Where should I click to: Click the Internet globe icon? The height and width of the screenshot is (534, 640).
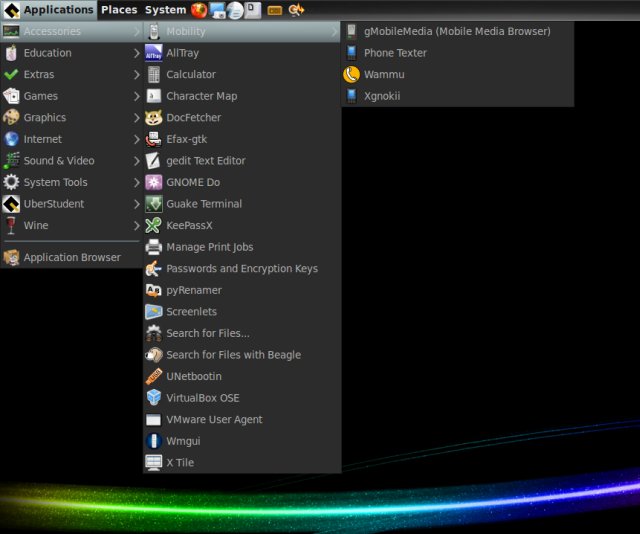click(11, 139)
